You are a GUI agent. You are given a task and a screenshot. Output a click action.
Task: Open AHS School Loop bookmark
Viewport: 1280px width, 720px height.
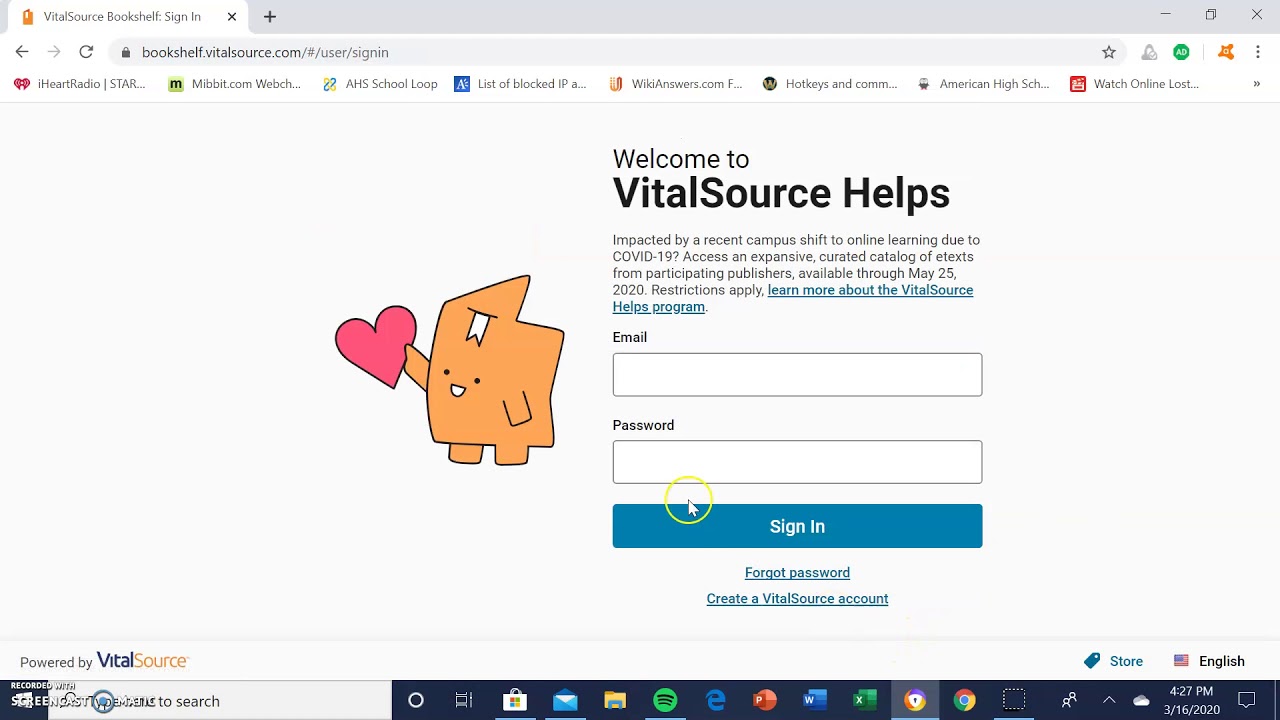click(x=380, y=84)
